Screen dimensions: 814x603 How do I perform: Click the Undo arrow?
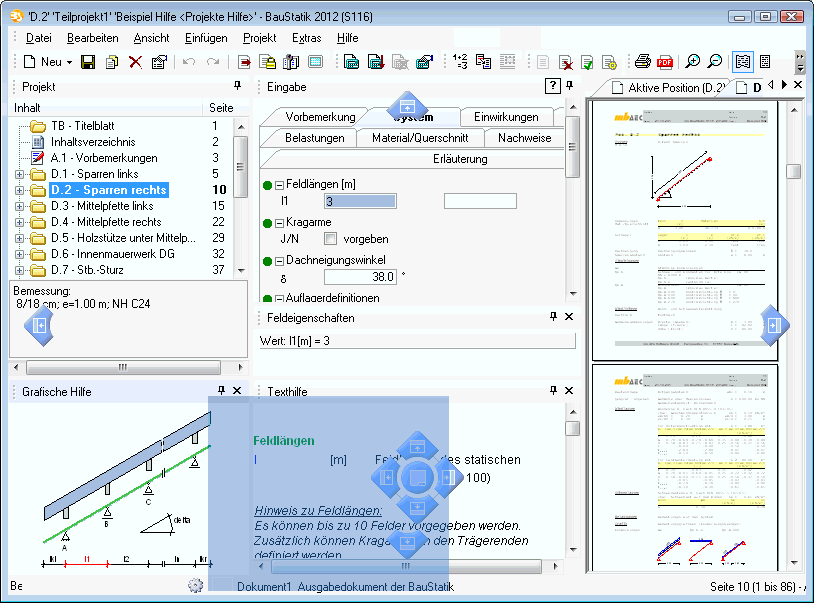pos(189,62)
